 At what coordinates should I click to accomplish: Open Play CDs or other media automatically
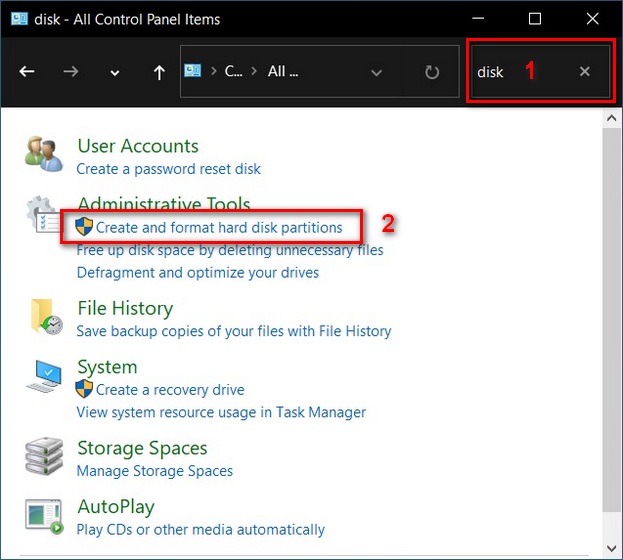point(201,529)
